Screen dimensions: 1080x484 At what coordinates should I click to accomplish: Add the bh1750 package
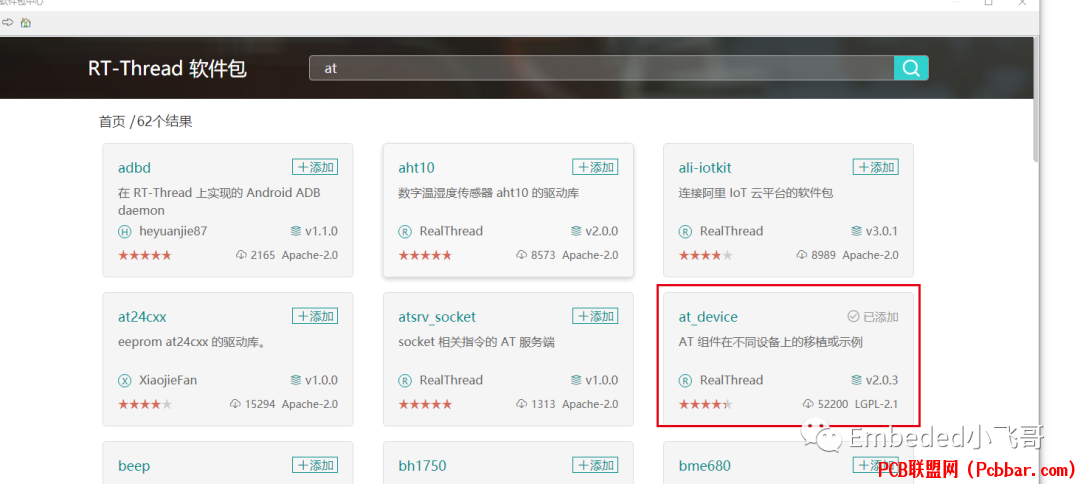click(x=595, y=465)
